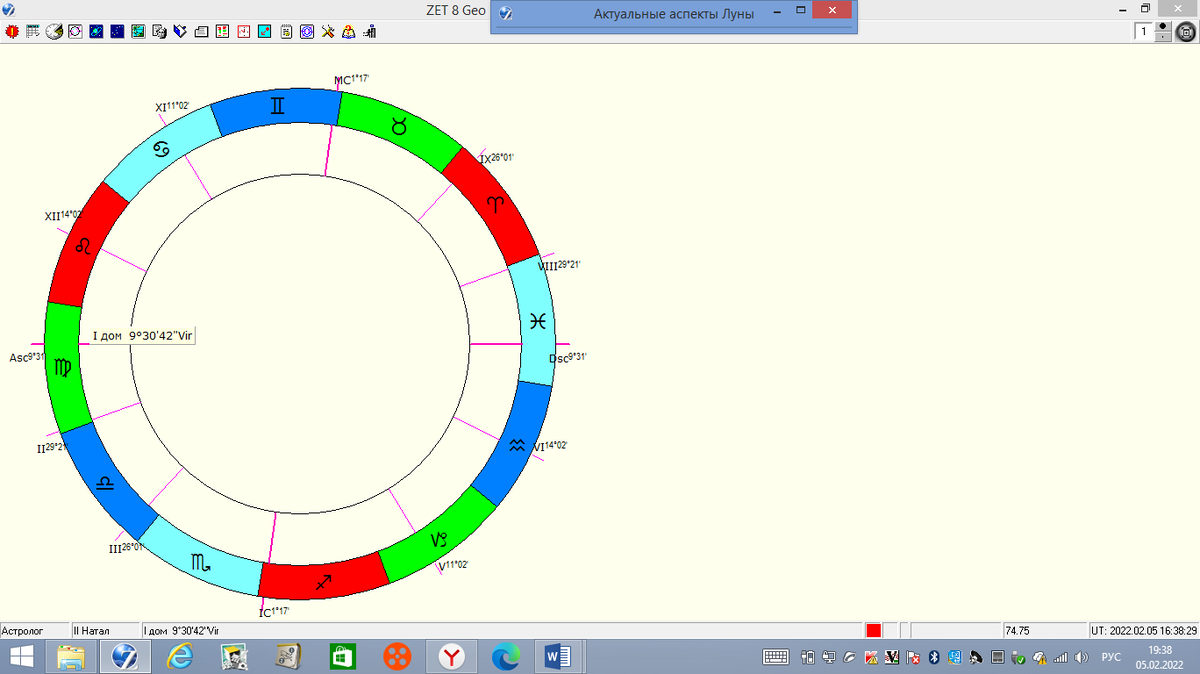Switch input language via 'РУС' indicator

[1111, 657]
